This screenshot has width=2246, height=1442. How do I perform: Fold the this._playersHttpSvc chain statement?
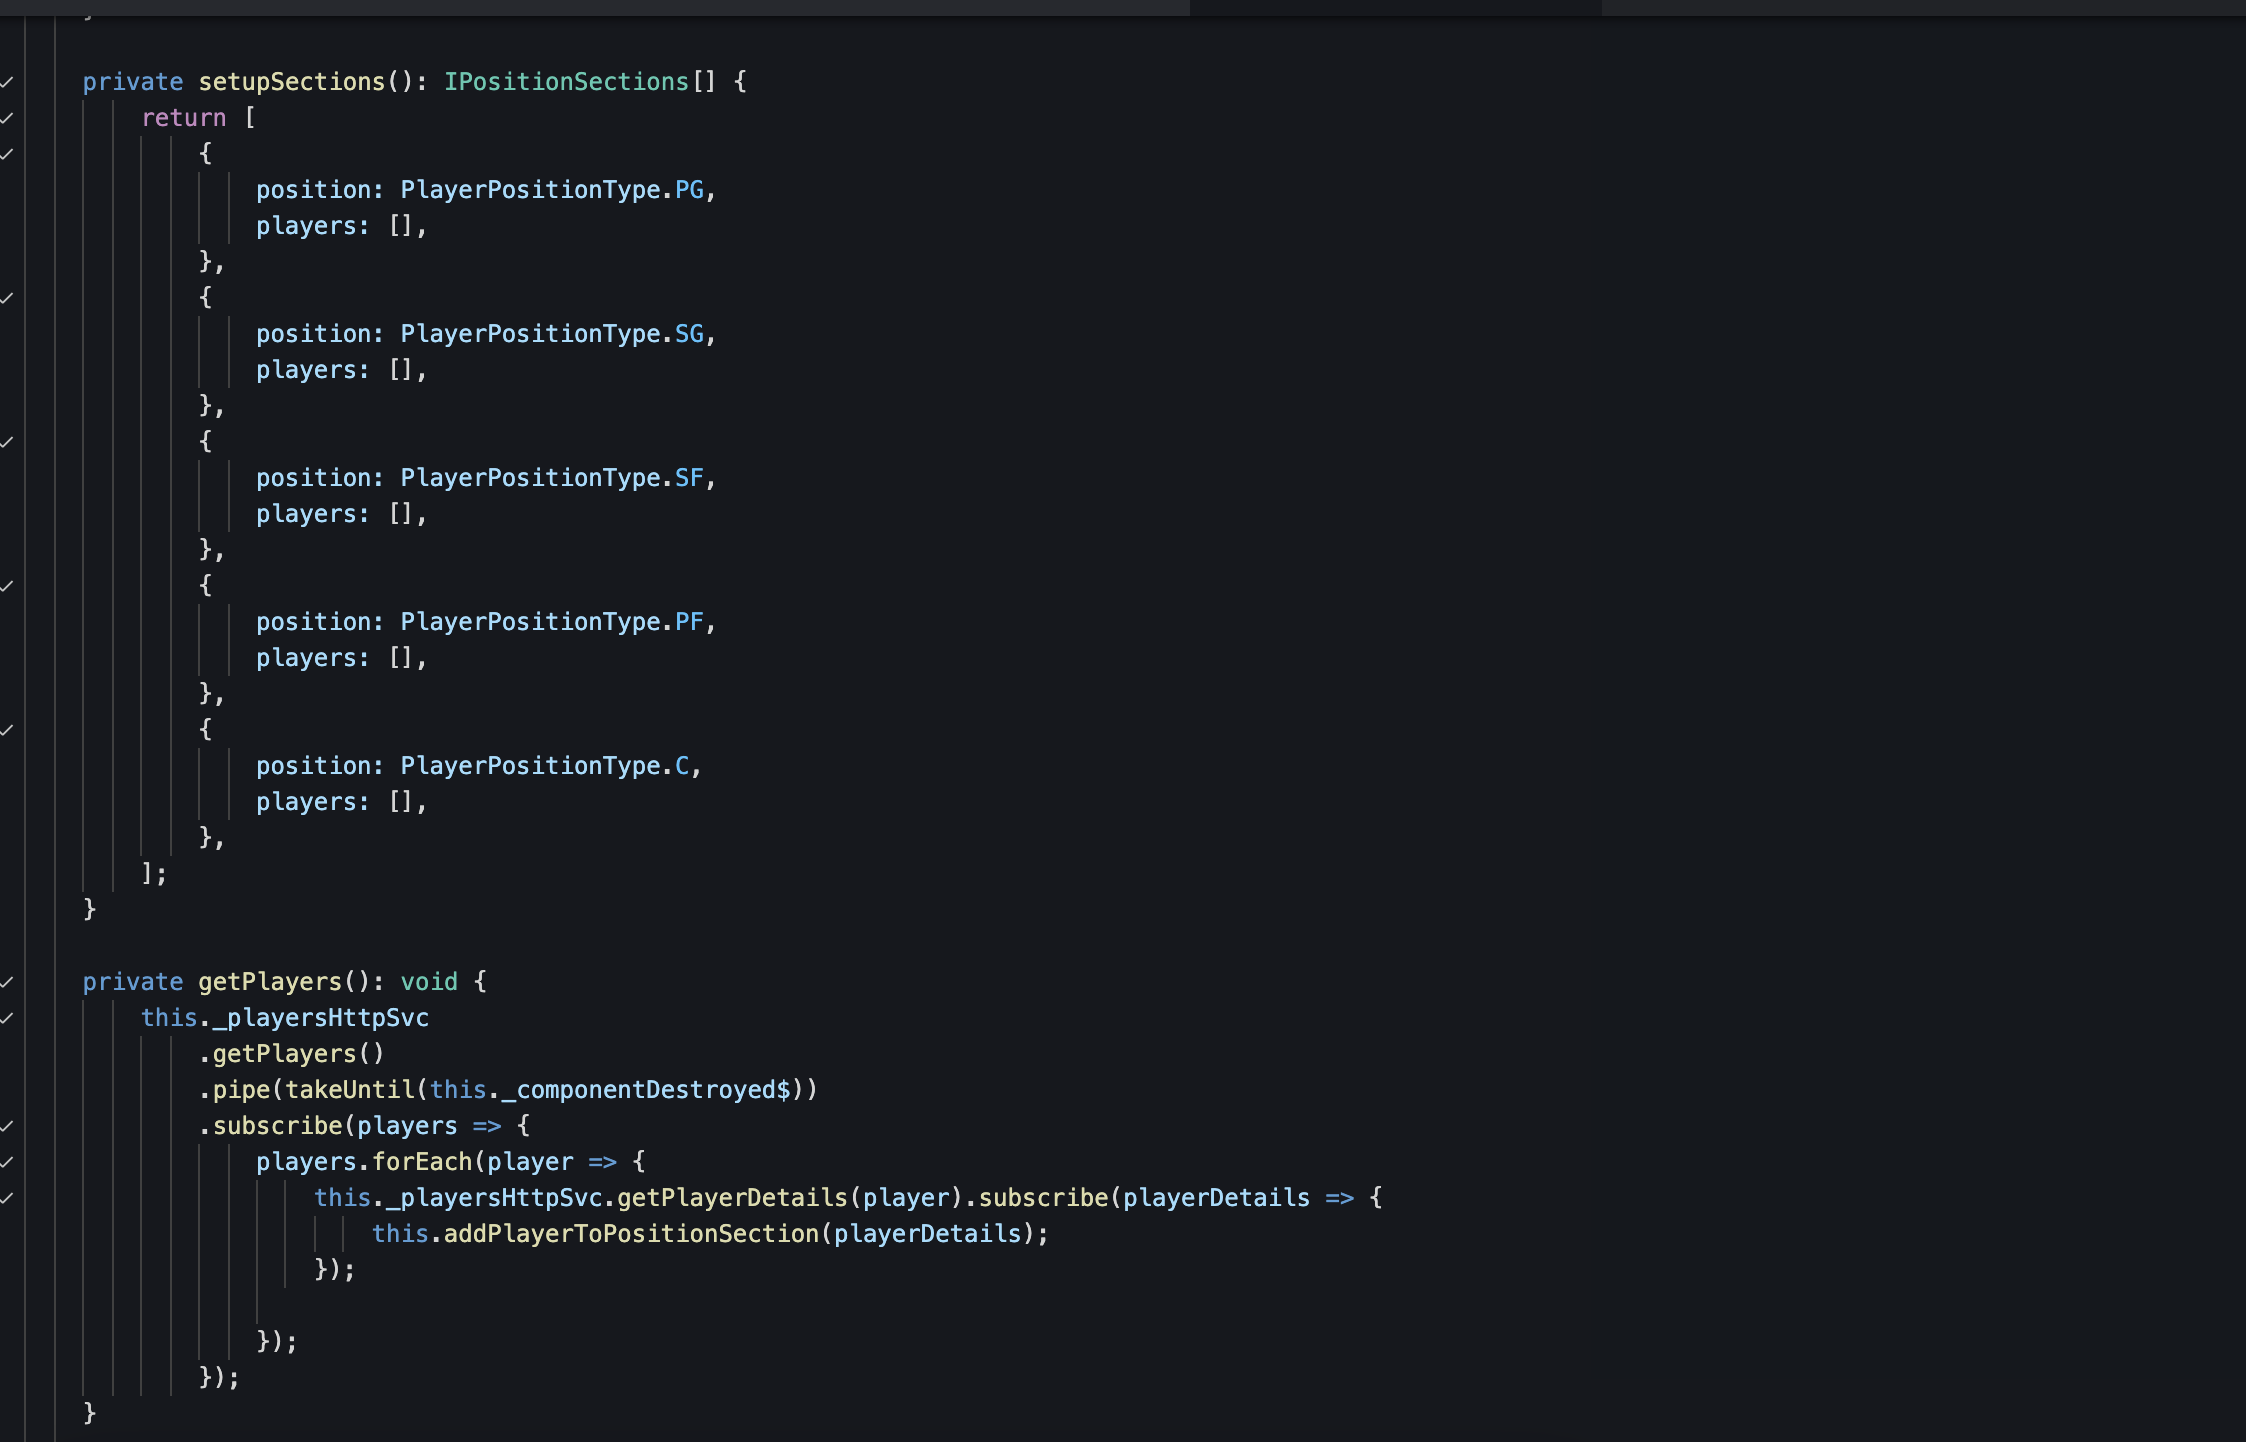pyautogui.click(x=7, y=1018)
